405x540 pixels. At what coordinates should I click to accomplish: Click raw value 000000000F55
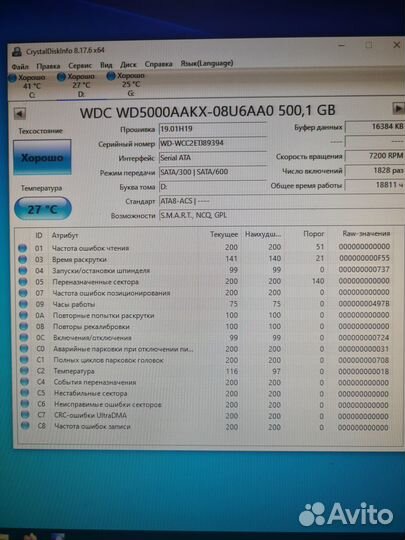[364, 258]
